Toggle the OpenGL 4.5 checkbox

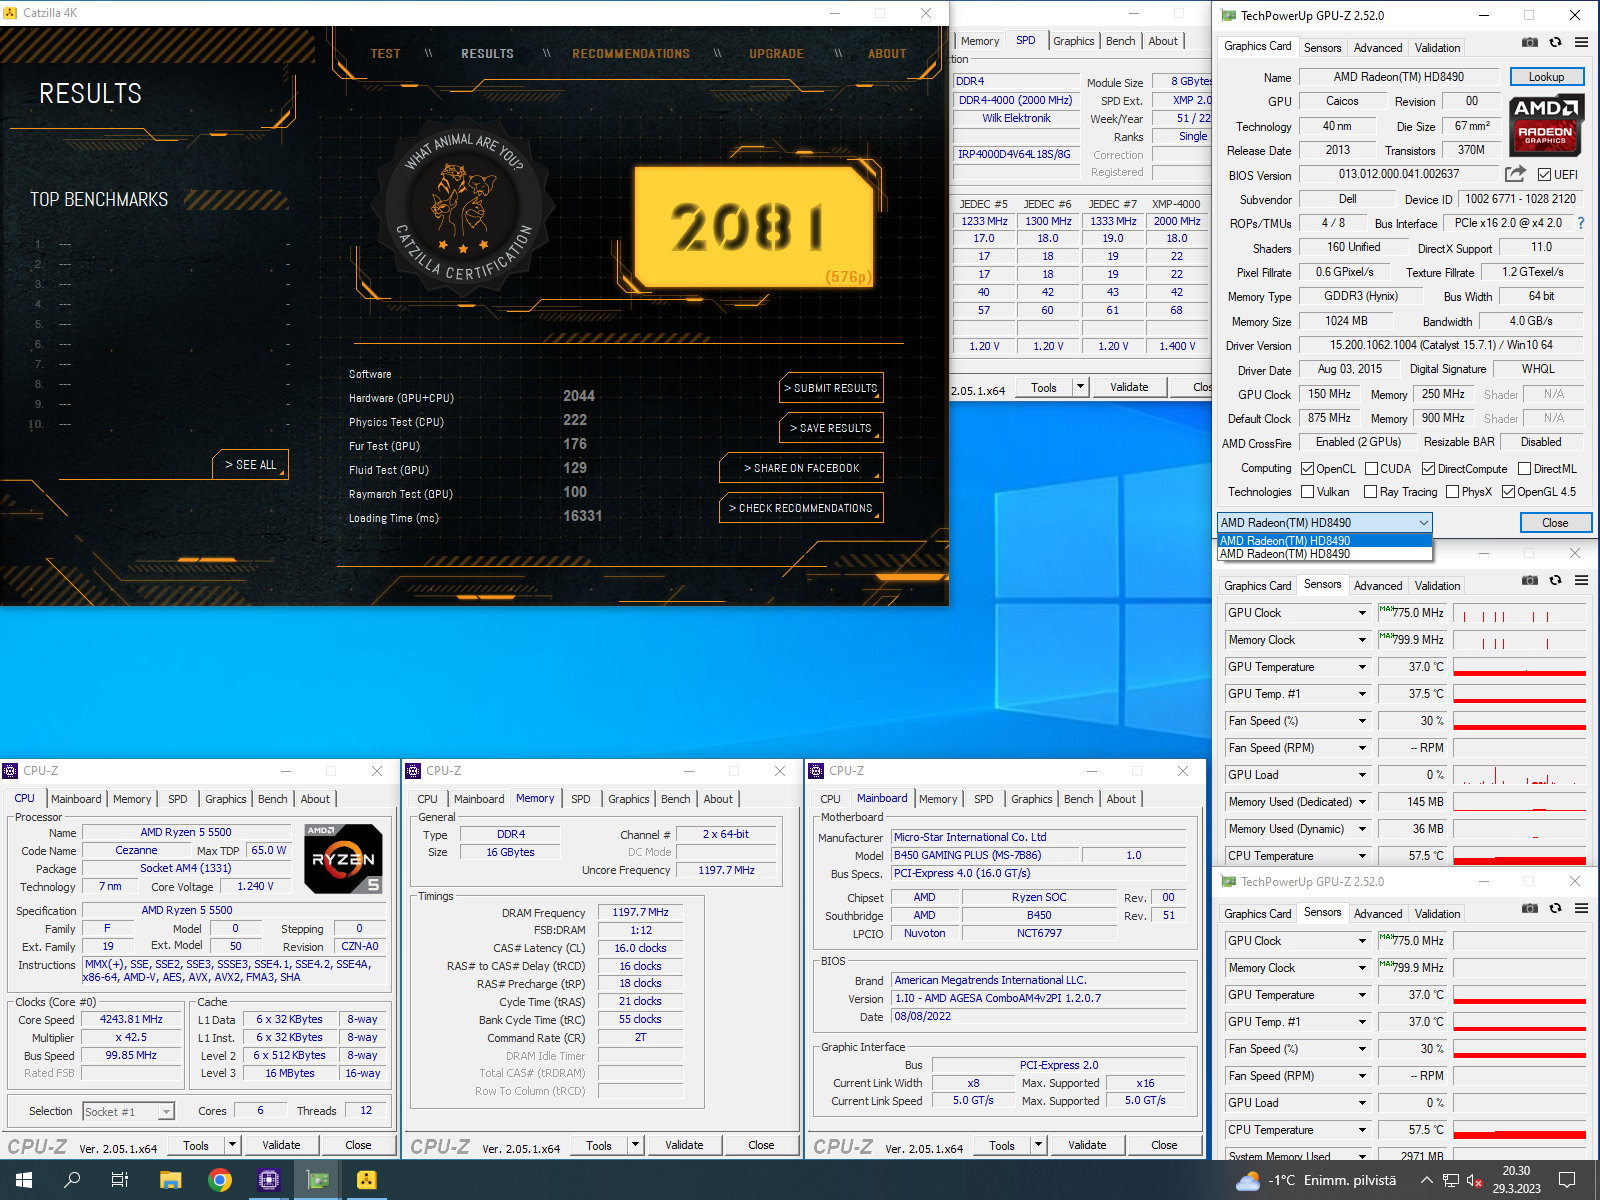coord(1508,491)
